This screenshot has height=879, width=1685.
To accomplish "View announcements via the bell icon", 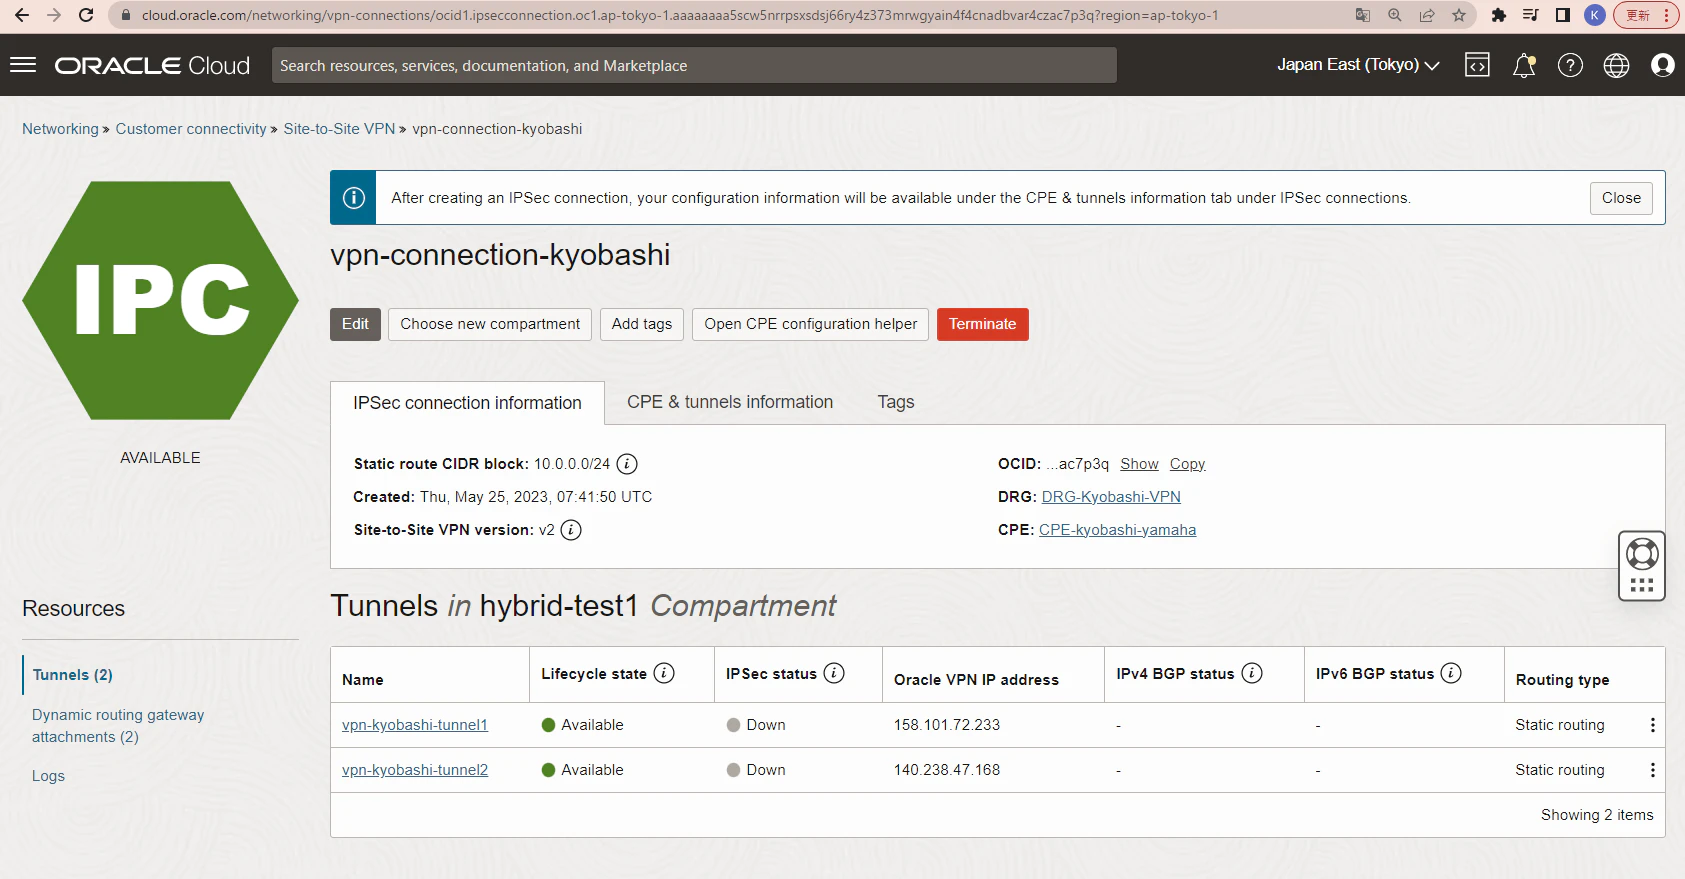I will point(1524,65).
